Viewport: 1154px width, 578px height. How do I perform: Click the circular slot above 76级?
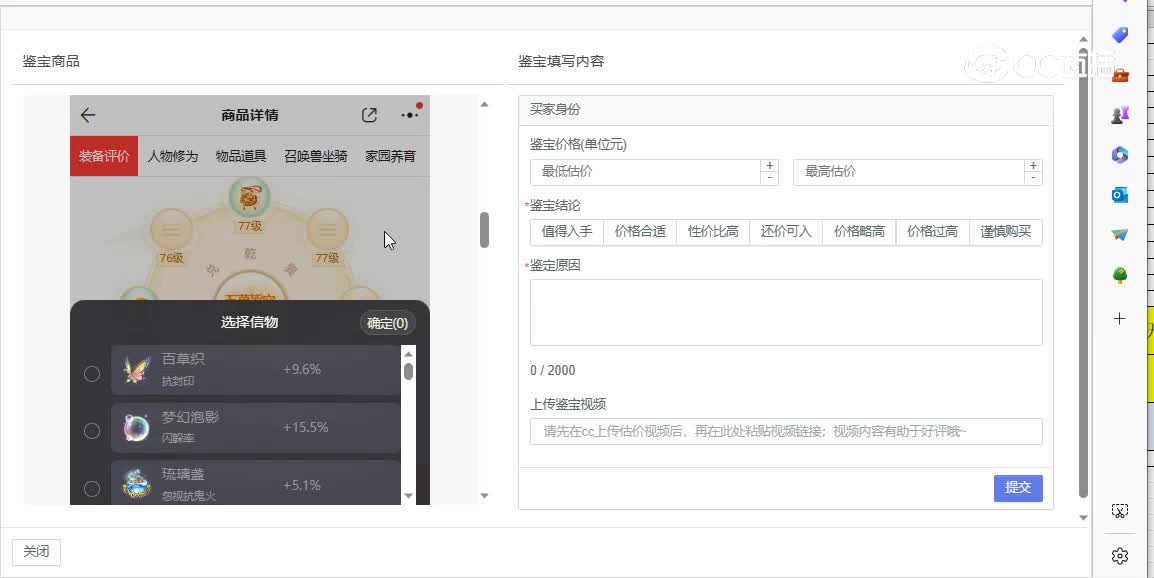point(171,230)
